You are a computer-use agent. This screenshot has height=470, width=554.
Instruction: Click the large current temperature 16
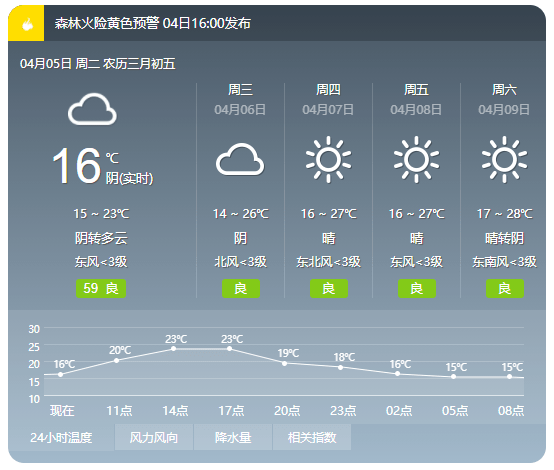point(77,165)
